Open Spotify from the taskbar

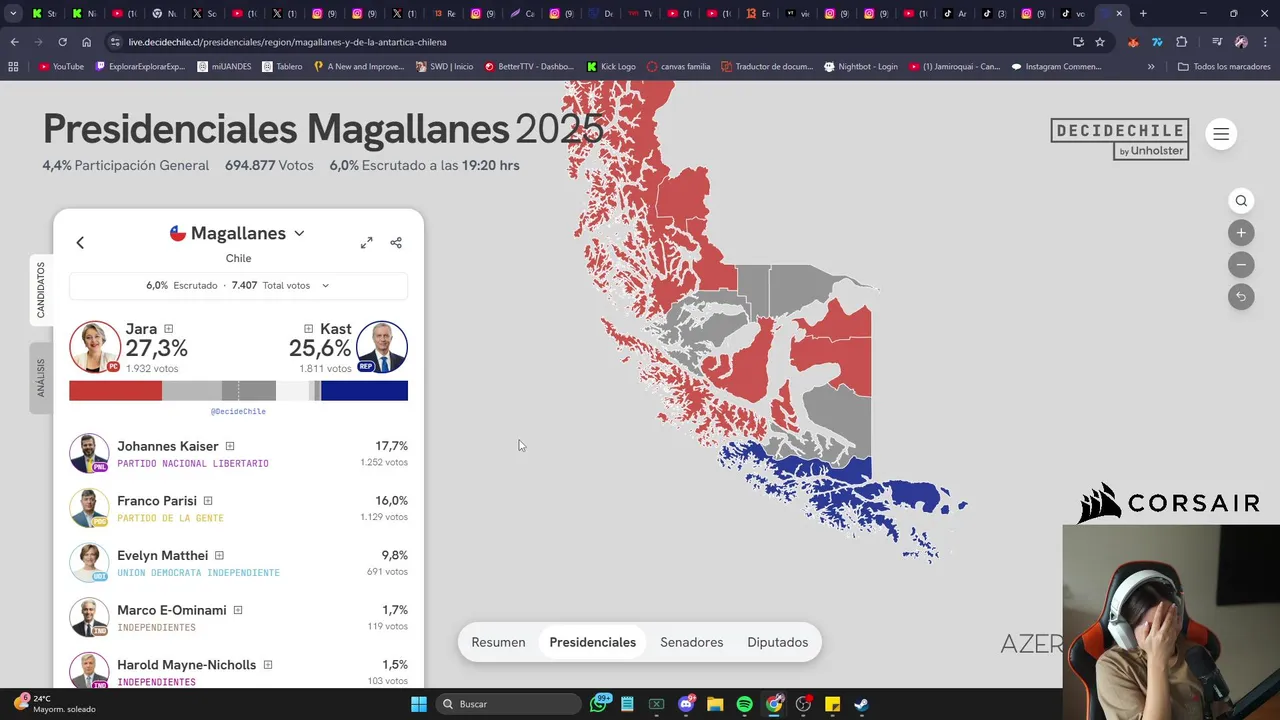pos(745,704)
